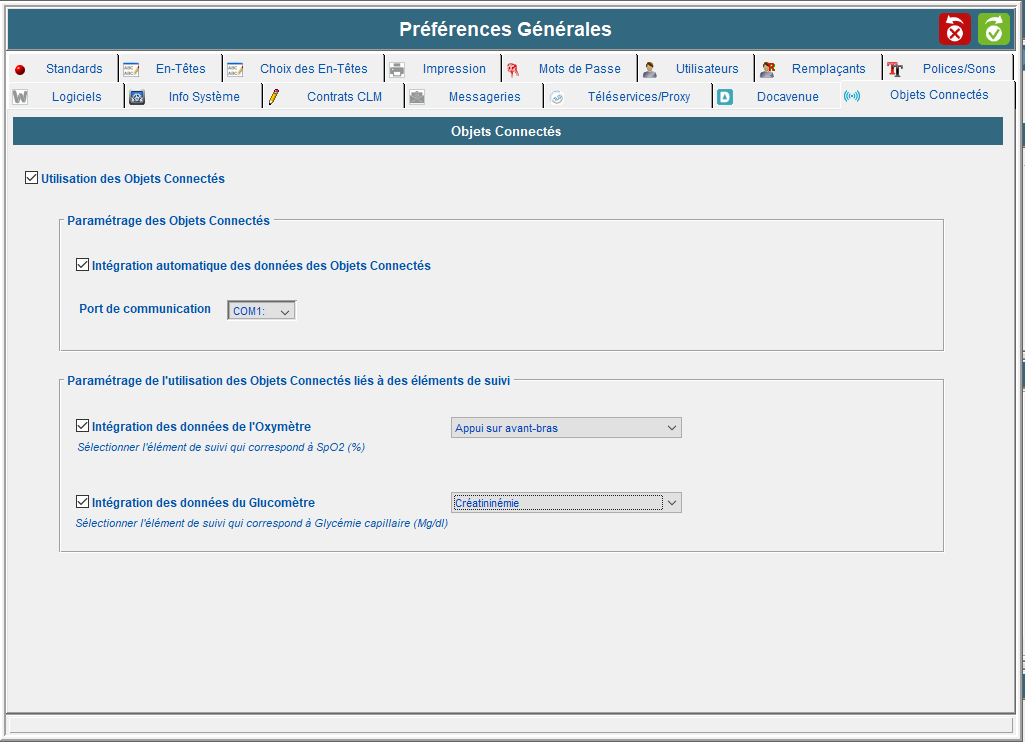Click the green validate icon in header
The width and height of the screenshot is (1025, 742).
click(993, 30)
